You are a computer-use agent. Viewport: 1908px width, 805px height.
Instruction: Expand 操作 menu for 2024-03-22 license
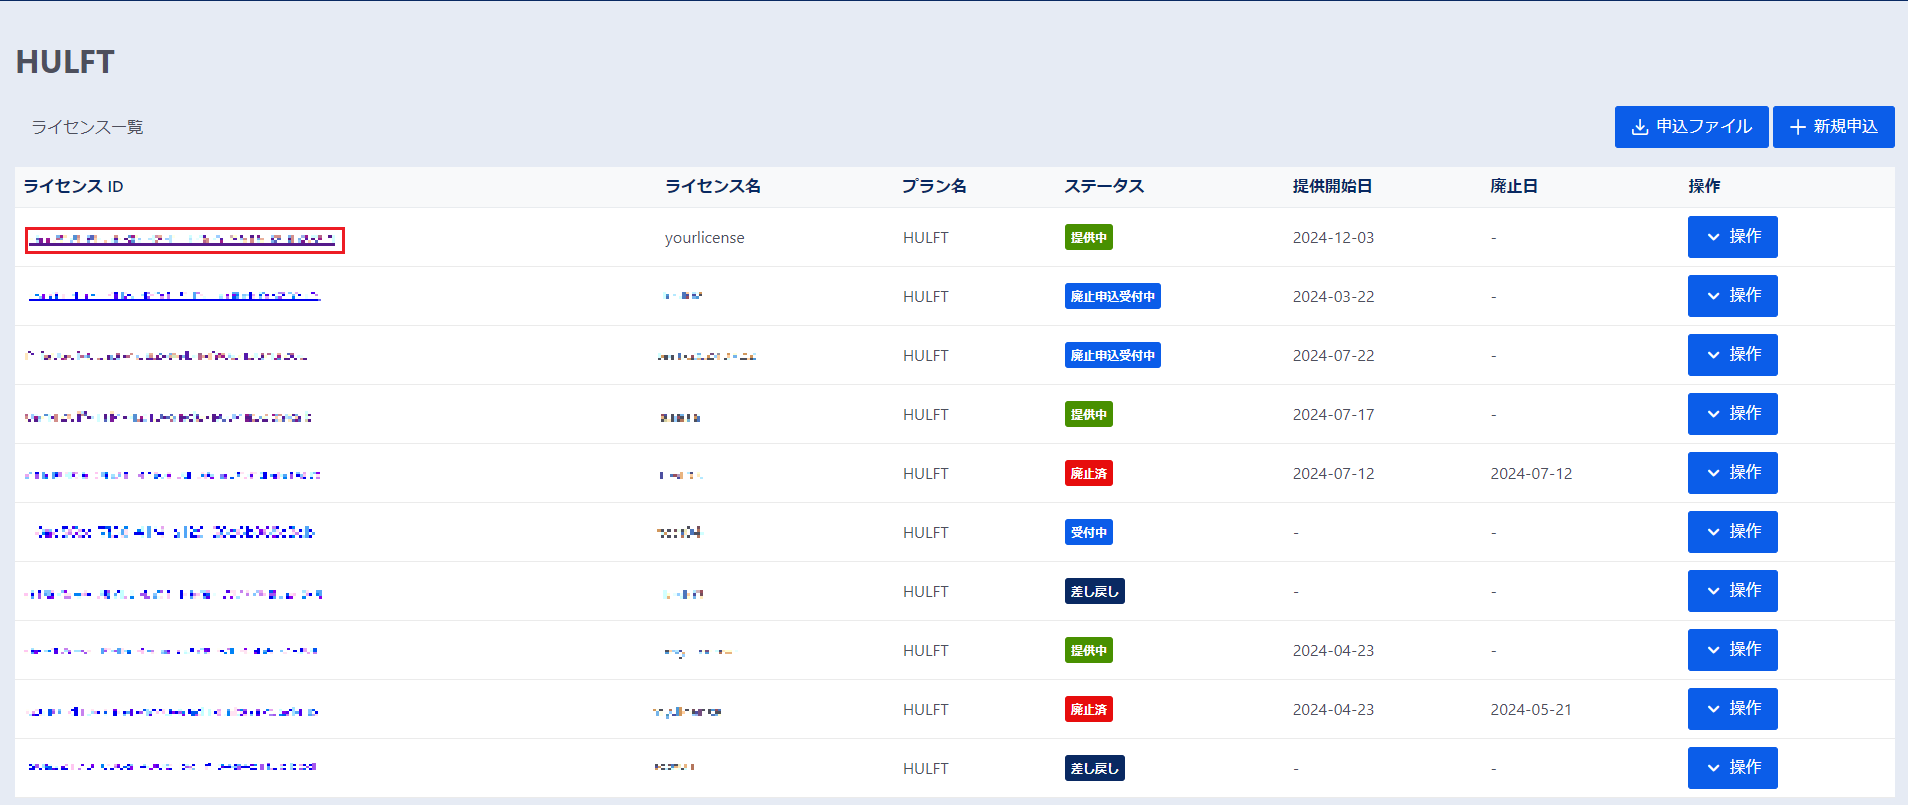(x=1732, y=296)
